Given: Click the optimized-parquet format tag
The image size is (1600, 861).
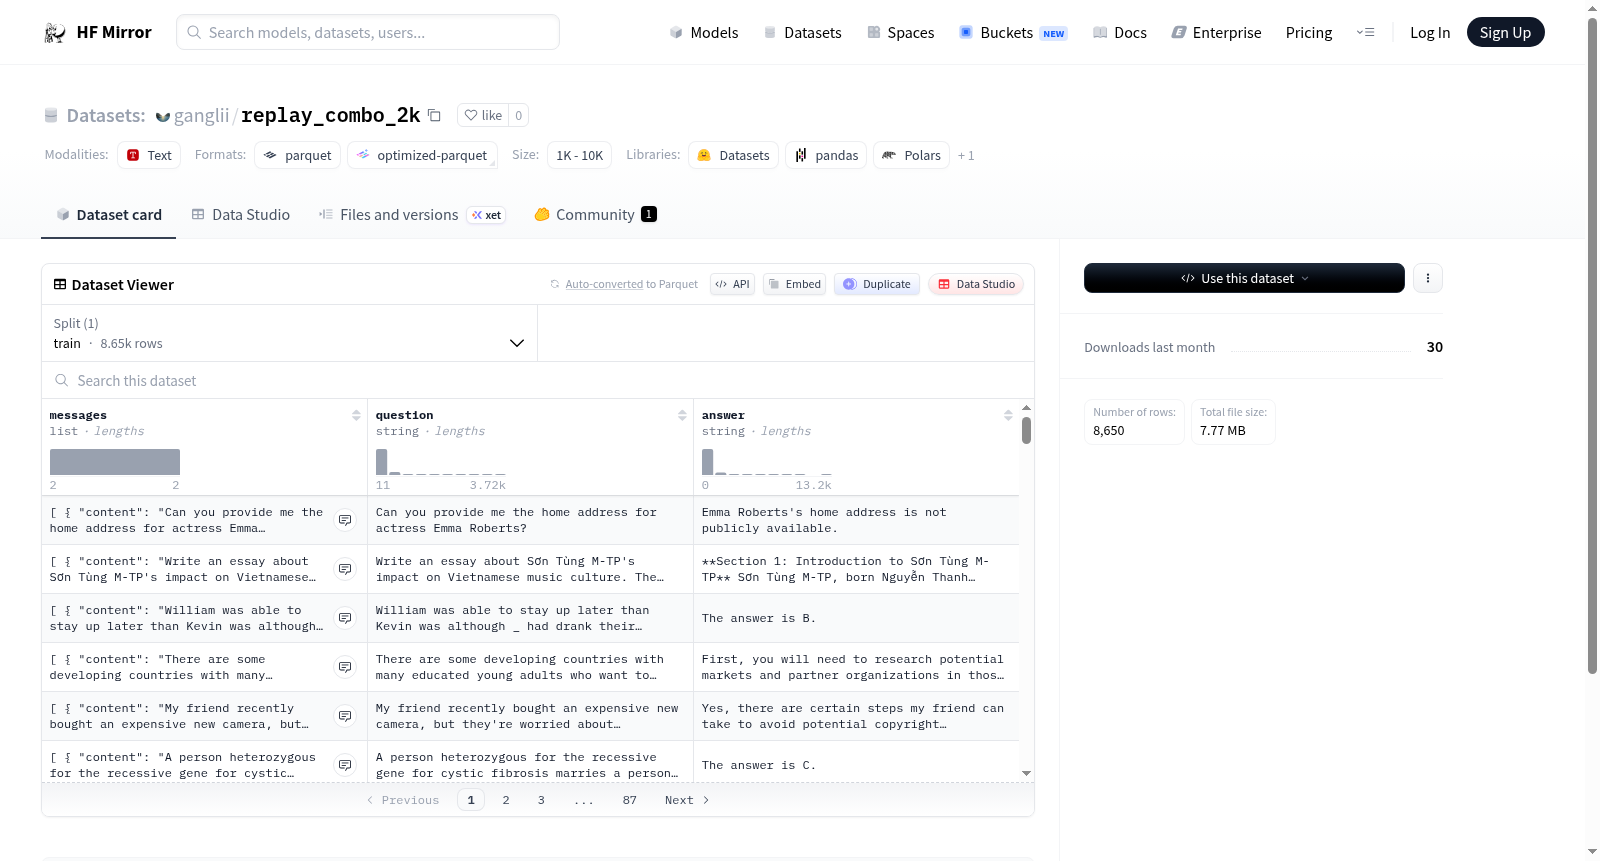Looking at the screenshot, I should click(422, 155).
